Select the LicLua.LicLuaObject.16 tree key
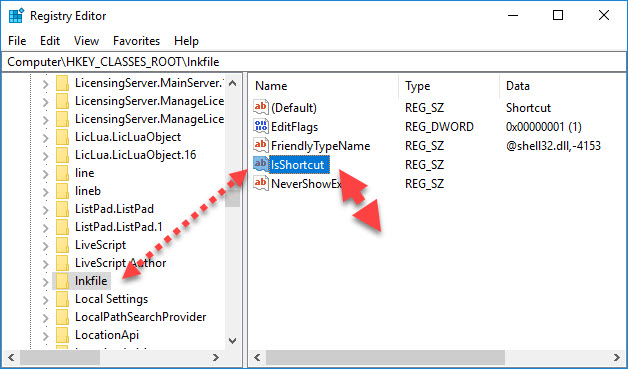Screen dimensions: 628x369 pyautogui.click(x=135, y=155)
